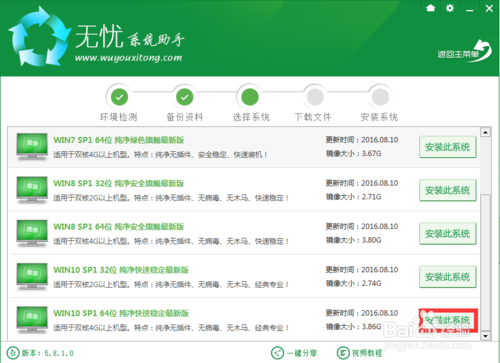Install WIN10 SP1 32位 system
The width and height of the screenshot is (500, 363).
click(x=448, y=277)
